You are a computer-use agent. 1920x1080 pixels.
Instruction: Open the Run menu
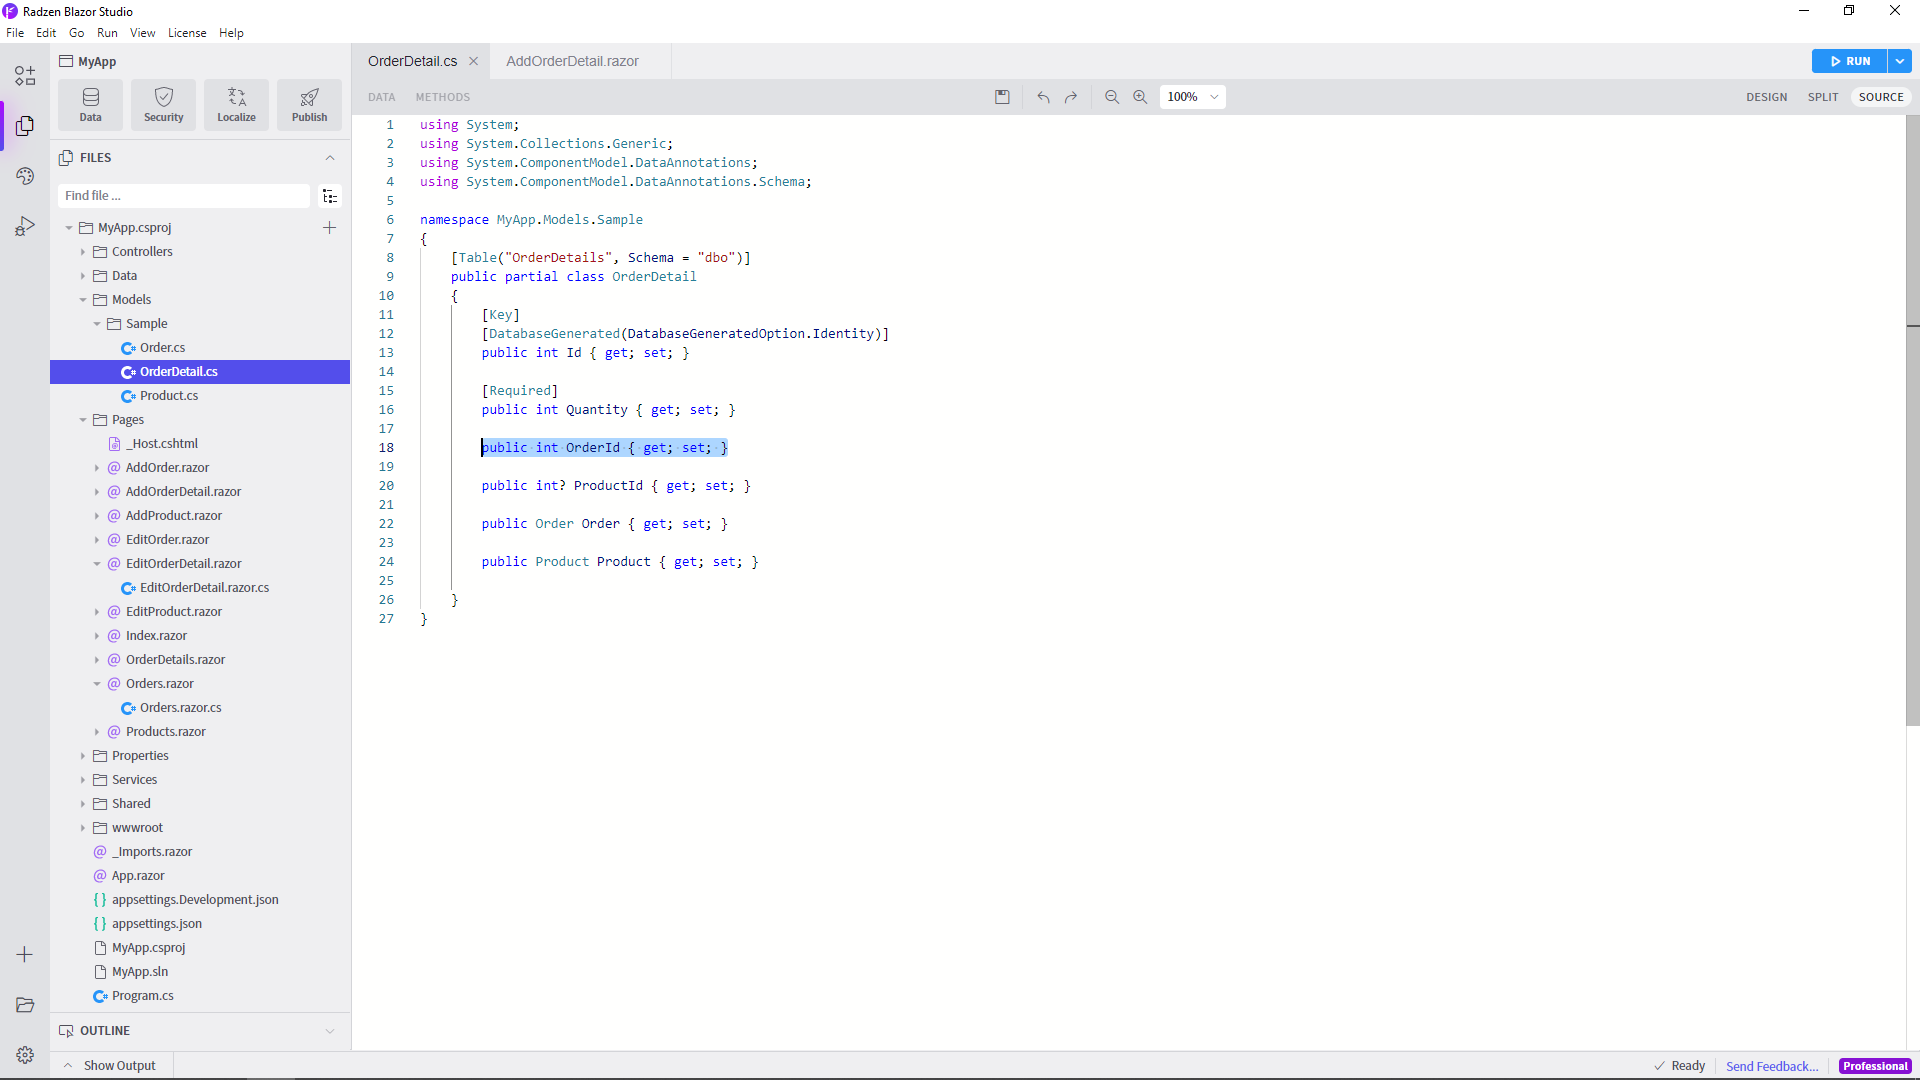point(108,32)
